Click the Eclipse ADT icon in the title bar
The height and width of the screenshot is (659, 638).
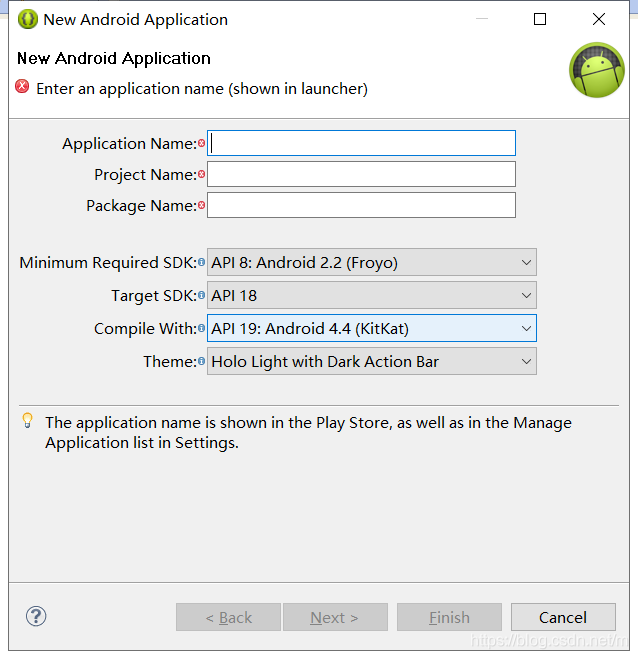point(28,19)
